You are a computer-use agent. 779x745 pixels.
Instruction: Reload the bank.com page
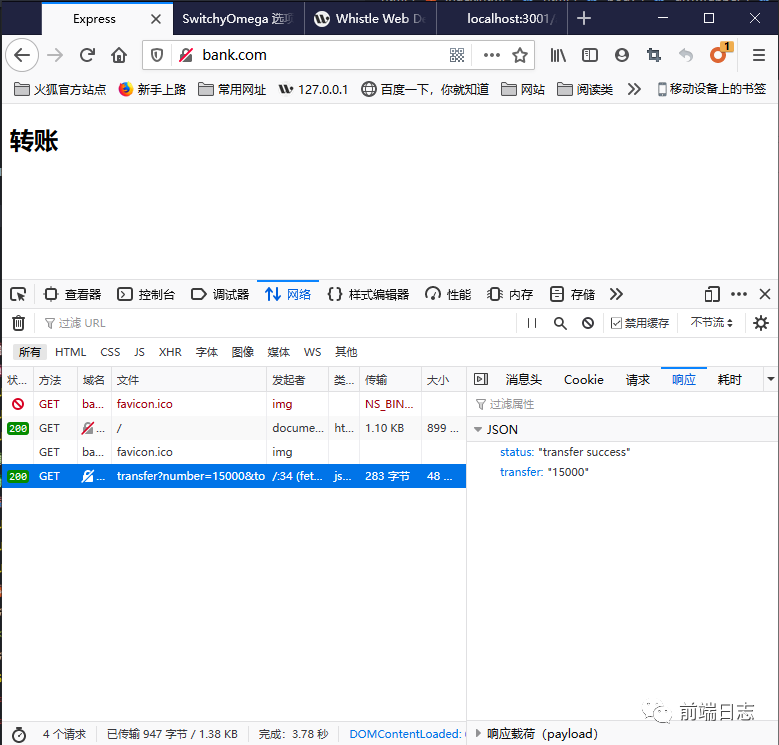point(87,55)
